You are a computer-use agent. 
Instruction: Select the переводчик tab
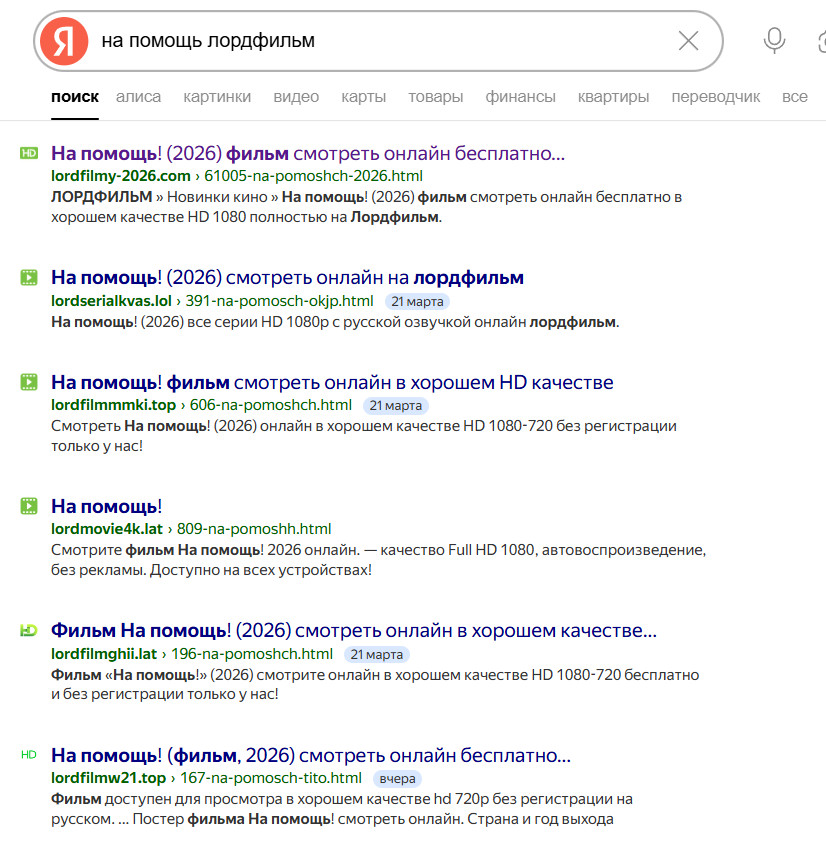click(x=716, y=97)
